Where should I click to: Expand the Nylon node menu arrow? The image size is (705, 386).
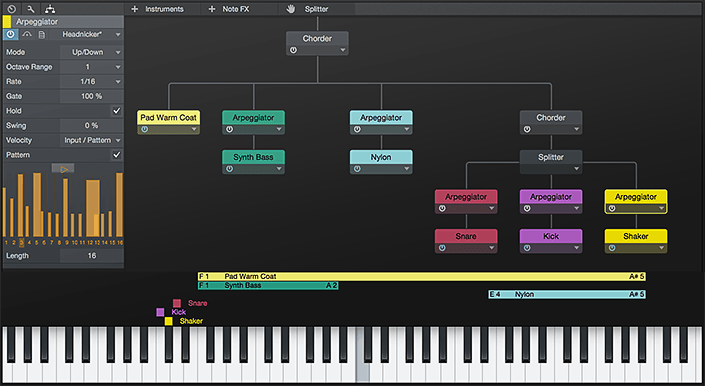pos(406,169)
